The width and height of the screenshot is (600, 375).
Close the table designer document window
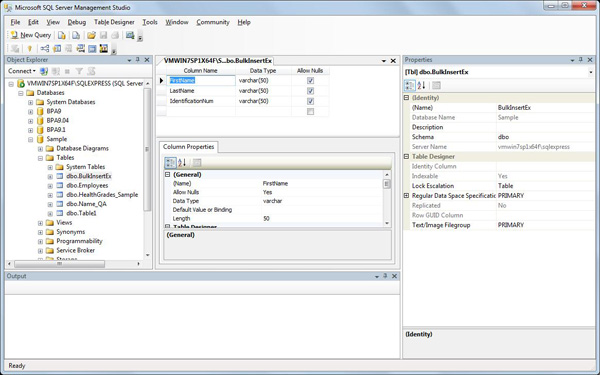pyautogui.click(x=393, y=61)
